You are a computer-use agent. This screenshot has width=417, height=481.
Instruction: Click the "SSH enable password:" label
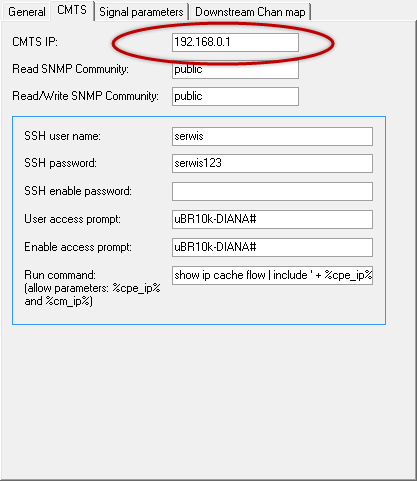point(78,191)
